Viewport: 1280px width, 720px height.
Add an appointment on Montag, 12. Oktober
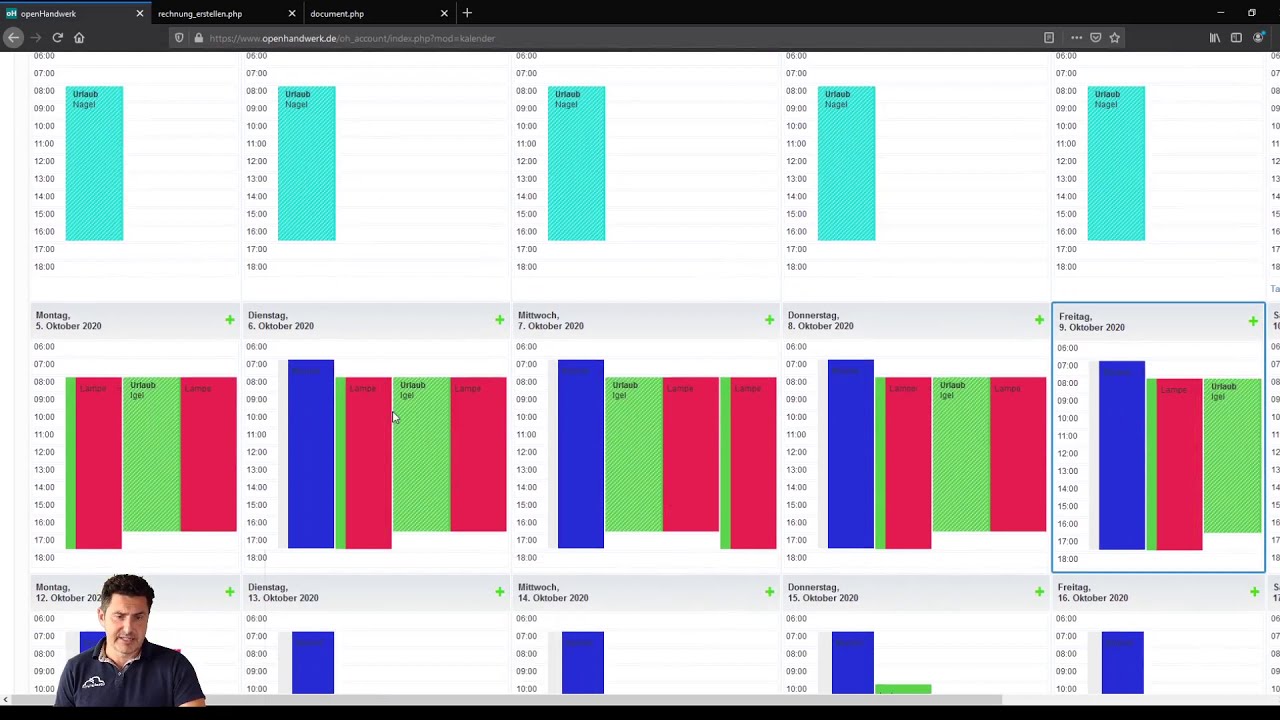pos(229,592)
